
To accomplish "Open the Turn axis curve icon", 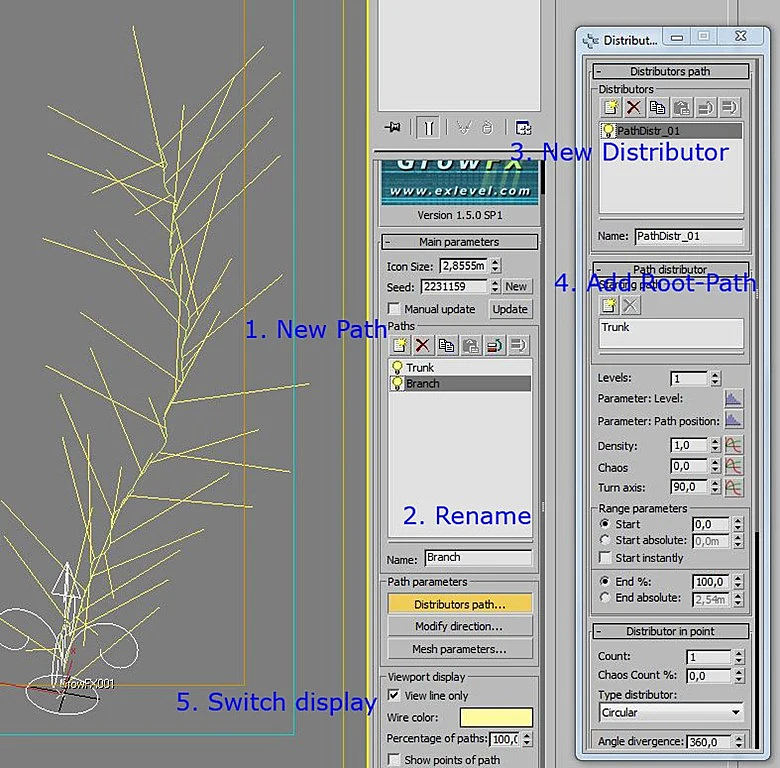I will pyautogui.click(x=733, y=487).
